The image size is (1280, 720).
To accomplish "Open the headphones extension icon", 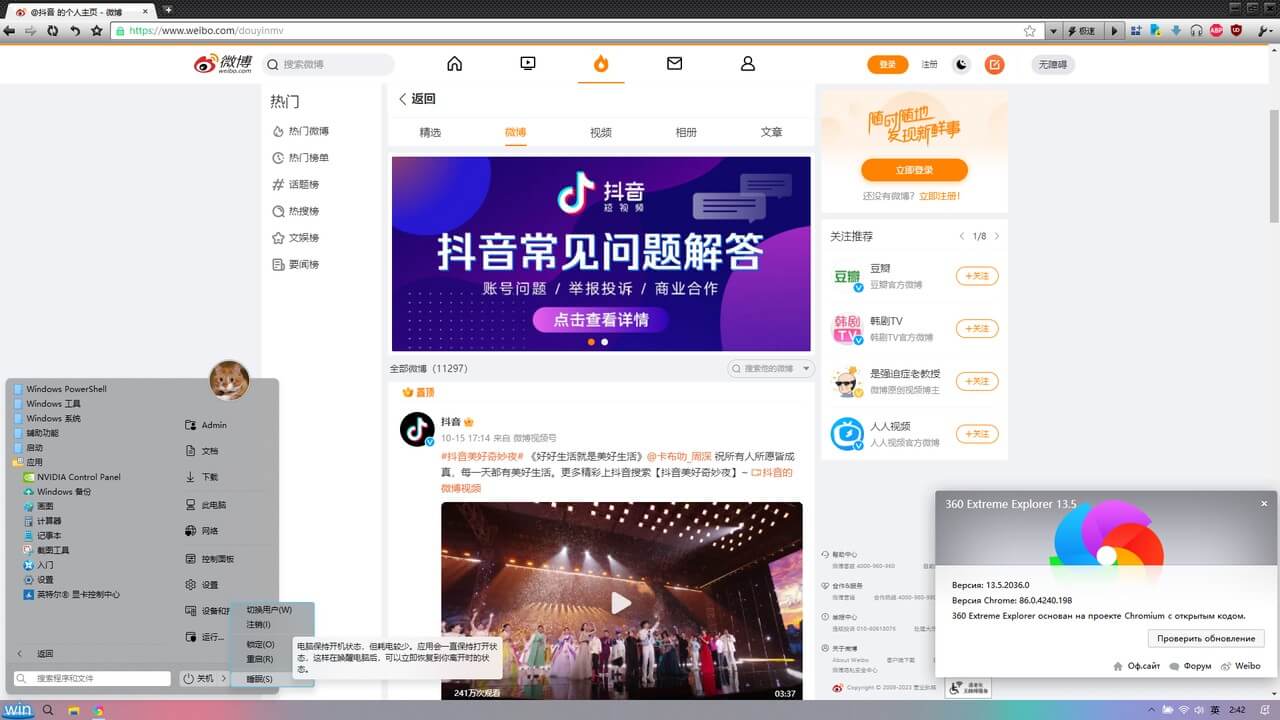I will click(x=1196, y=31).
